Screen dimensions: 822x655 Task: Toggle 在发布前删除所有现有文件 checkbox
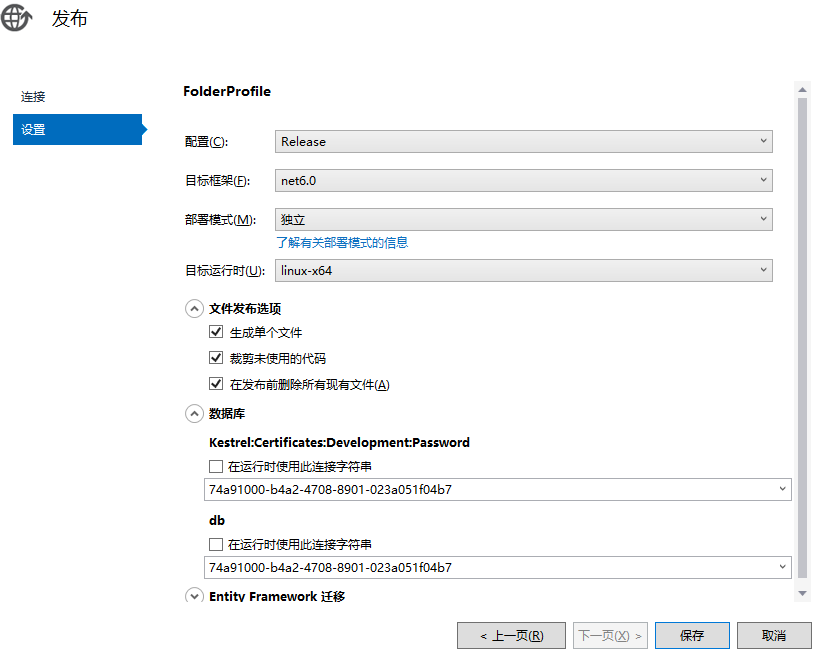click(x=216, y=384)
